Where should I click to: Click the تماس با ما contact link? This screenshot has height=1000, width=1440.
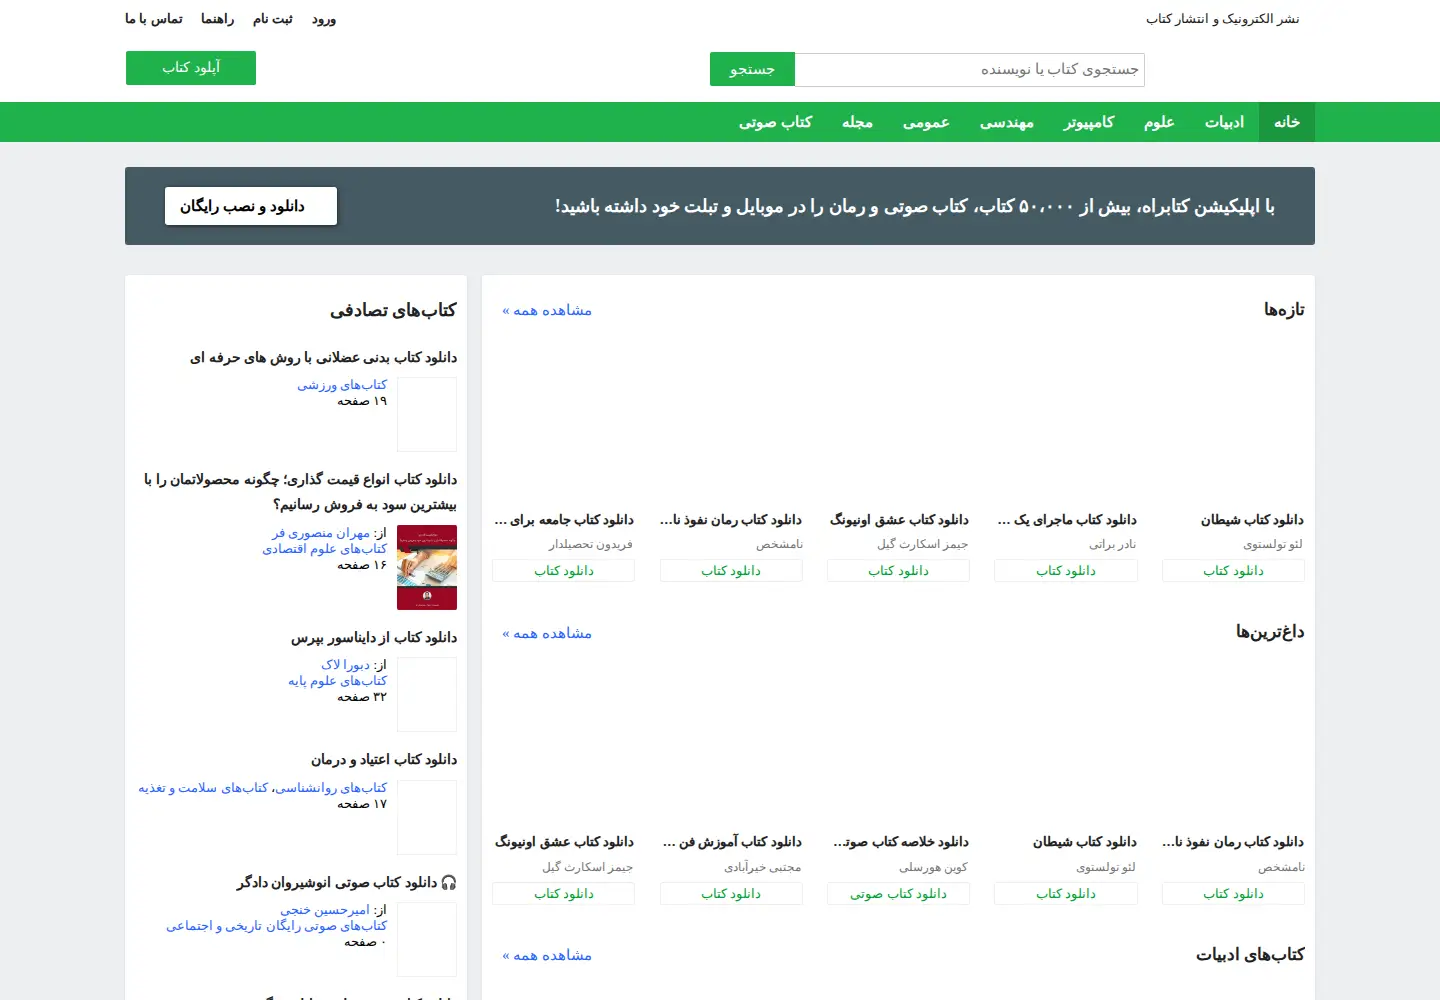tap(154, 19)
